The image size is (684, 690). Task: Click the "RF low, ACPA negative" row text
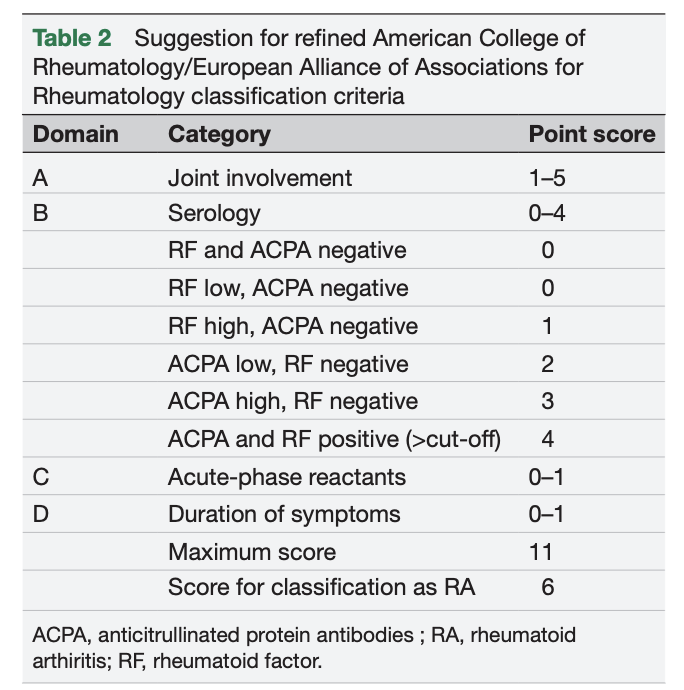(288, 288)
